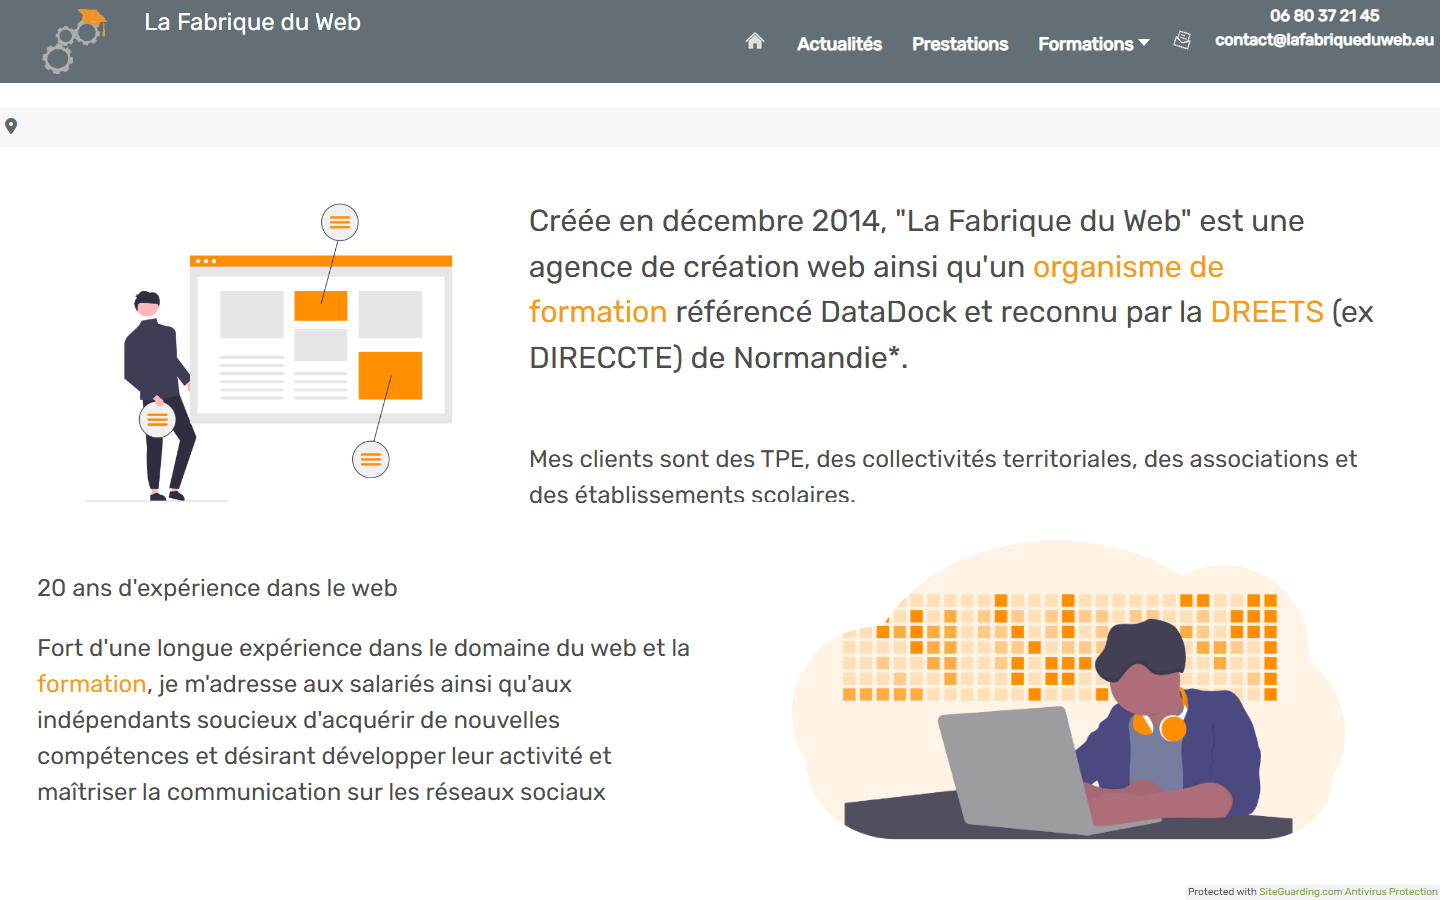Click the contact@lafabriqueduweb.eu email link

pos(1324,40)
